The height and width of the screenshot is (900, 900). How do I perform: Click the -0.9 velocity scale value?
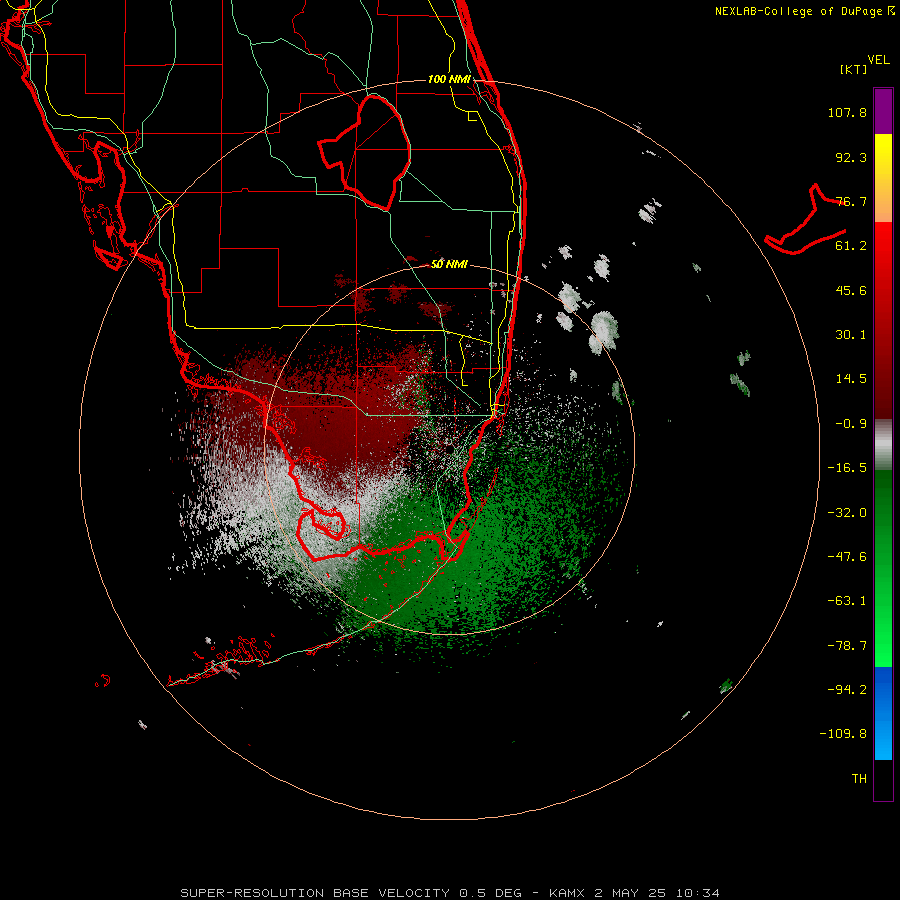(851, 424)
